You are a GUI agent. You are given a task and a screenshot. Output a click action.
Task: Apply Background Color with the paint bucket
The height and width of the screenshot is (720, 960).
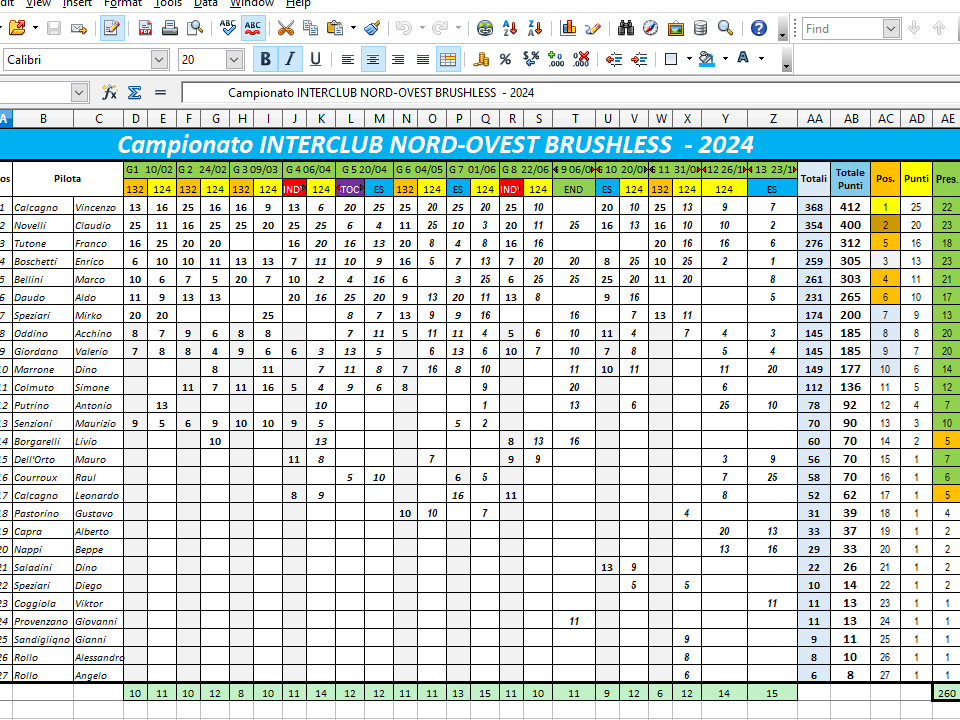707,59
